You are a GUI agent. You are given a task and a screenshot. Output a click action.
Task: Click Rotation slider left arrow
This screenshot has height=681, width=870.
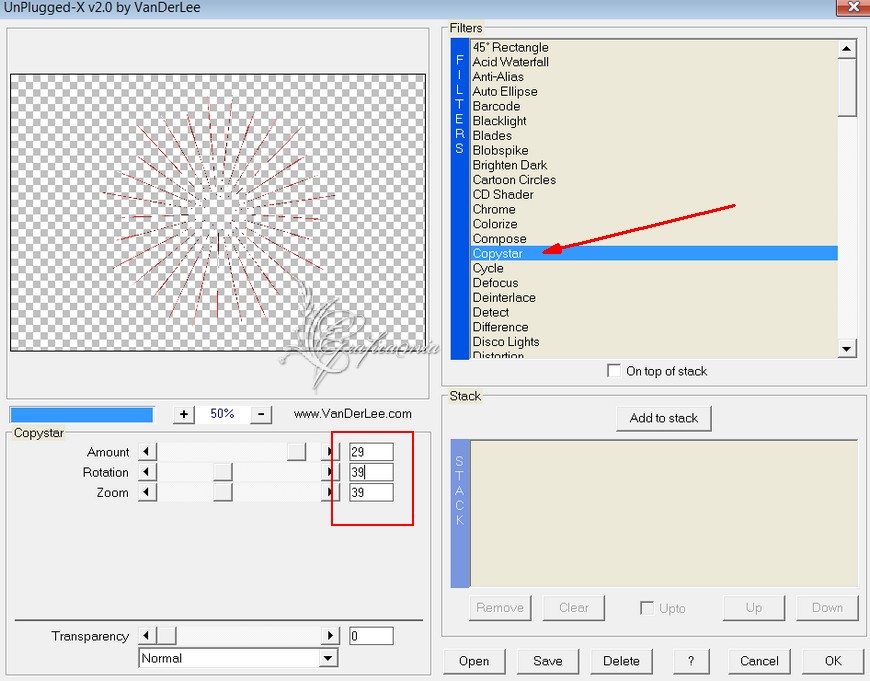pyautogui.click(x=147, y=472)
